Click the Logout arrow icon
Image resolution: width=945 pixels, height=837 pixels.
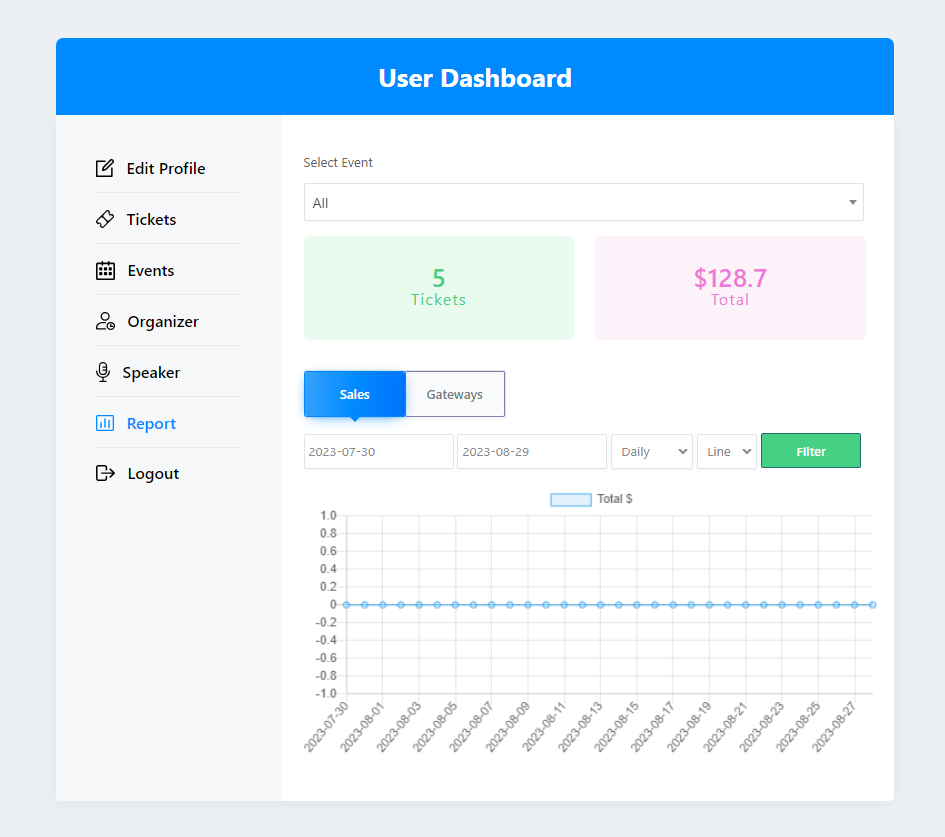coord(105,473)
